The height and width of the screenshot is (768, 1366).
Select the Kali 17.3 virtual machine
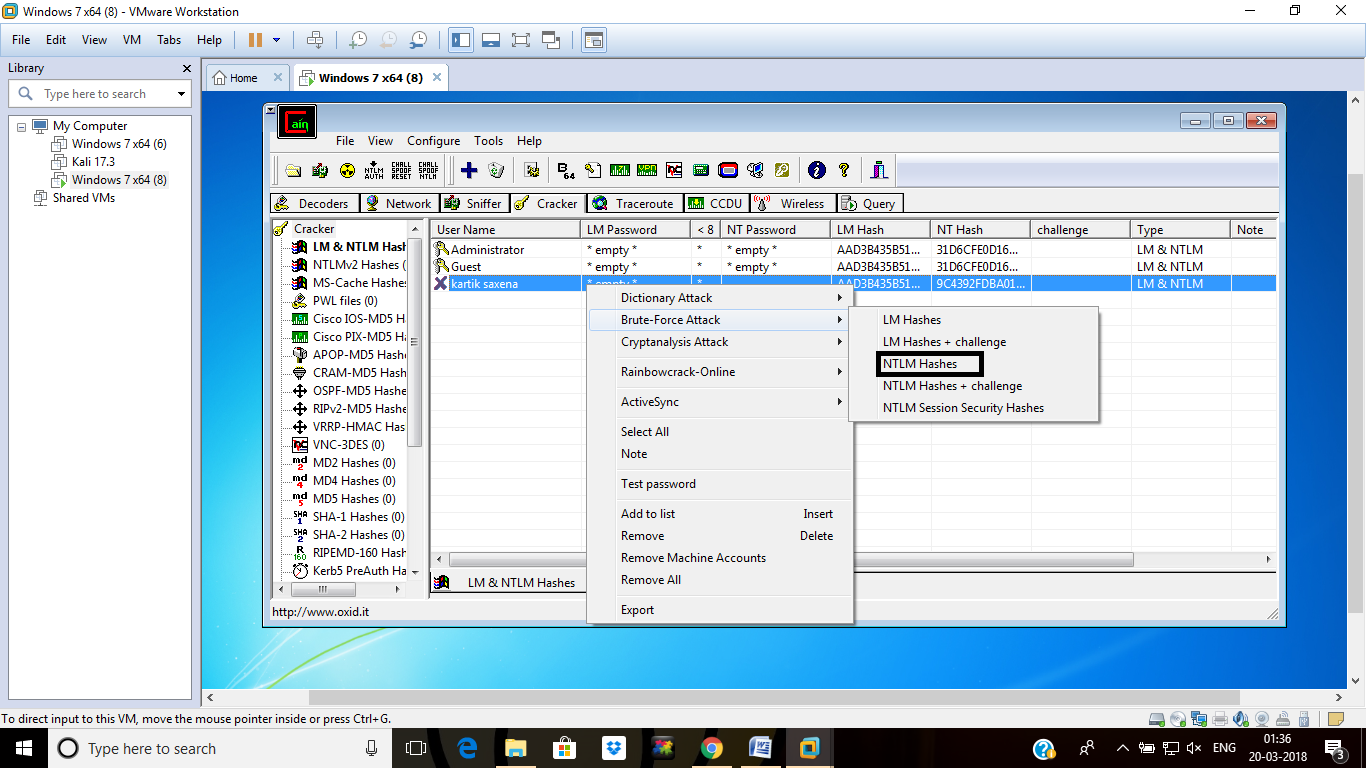coord(93,162)
